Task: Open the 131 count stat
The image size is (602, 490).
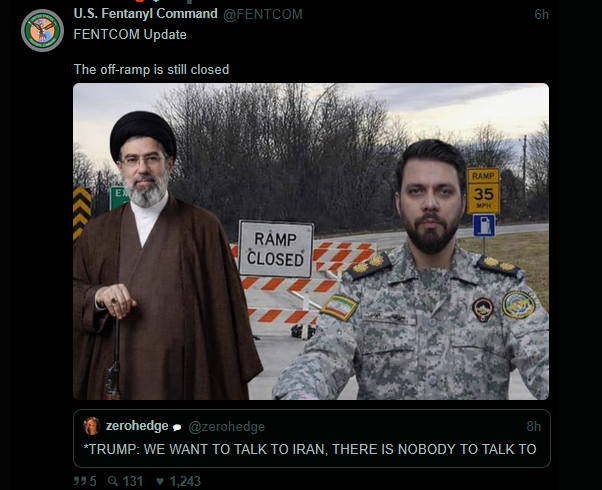Action: click(133, 481)
